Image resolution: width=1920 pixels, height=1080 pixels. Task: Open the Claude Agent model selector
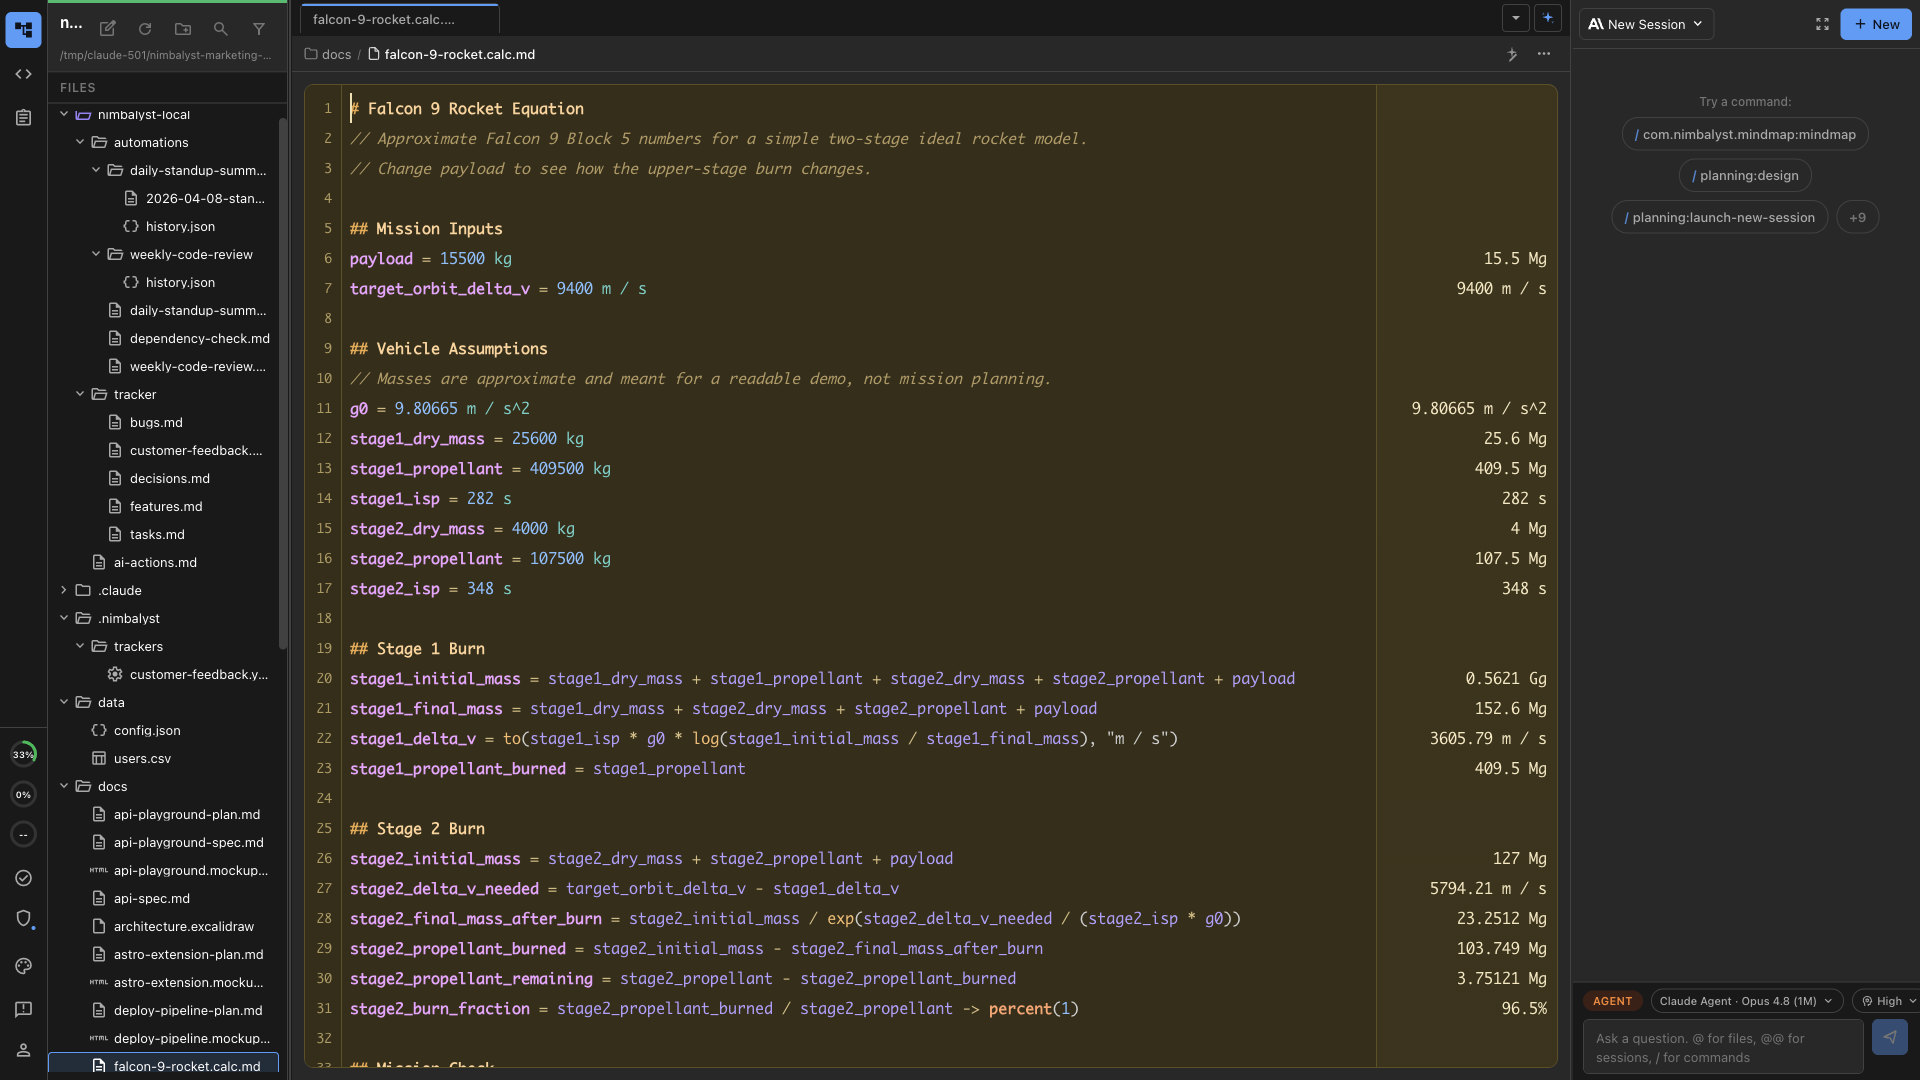(x=1746, y=1001)
